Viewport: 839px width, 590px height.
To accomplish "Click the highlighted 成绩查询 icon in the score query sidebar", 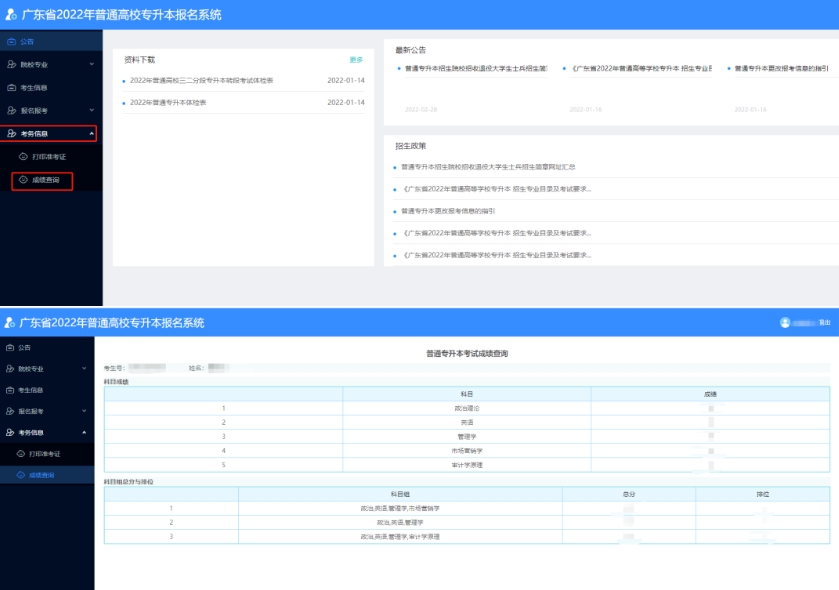I will (20, 475).
